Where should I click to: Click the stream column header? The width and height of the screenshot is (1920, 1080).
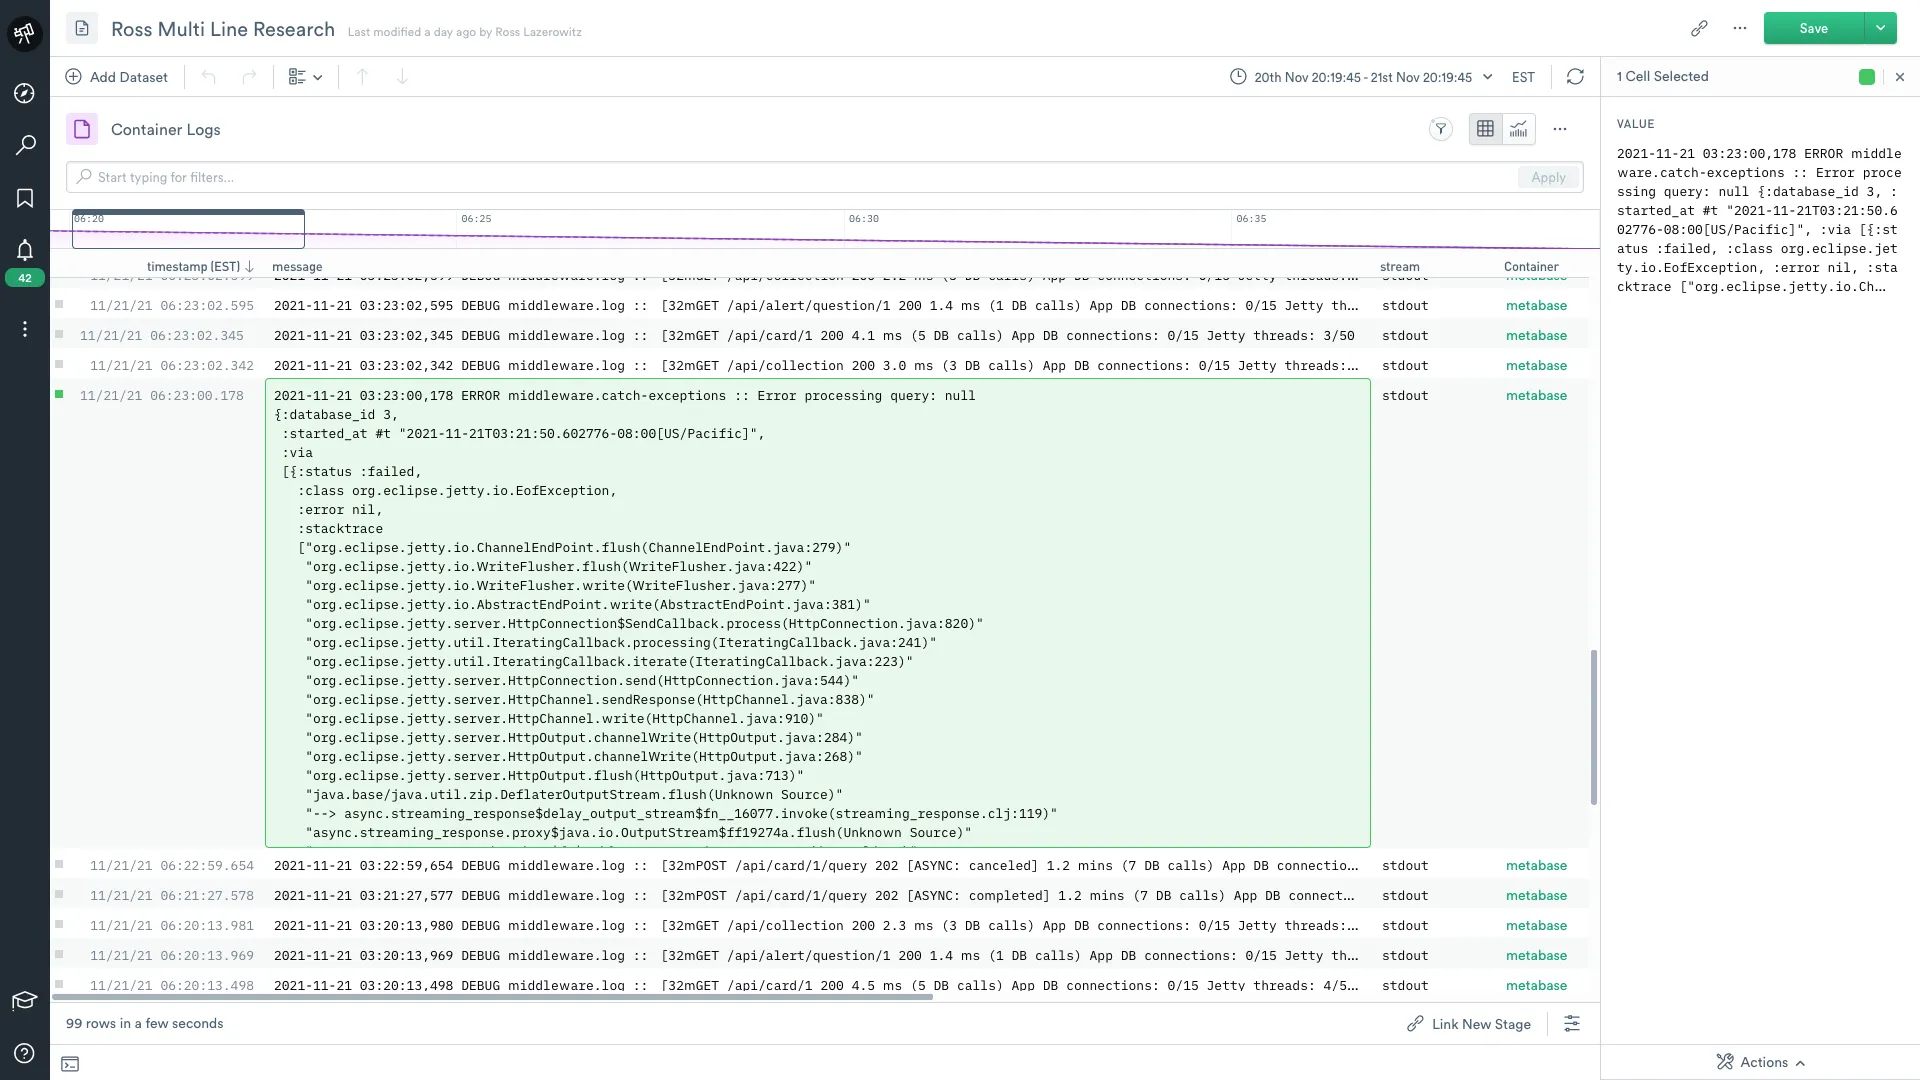point(1399,267)
